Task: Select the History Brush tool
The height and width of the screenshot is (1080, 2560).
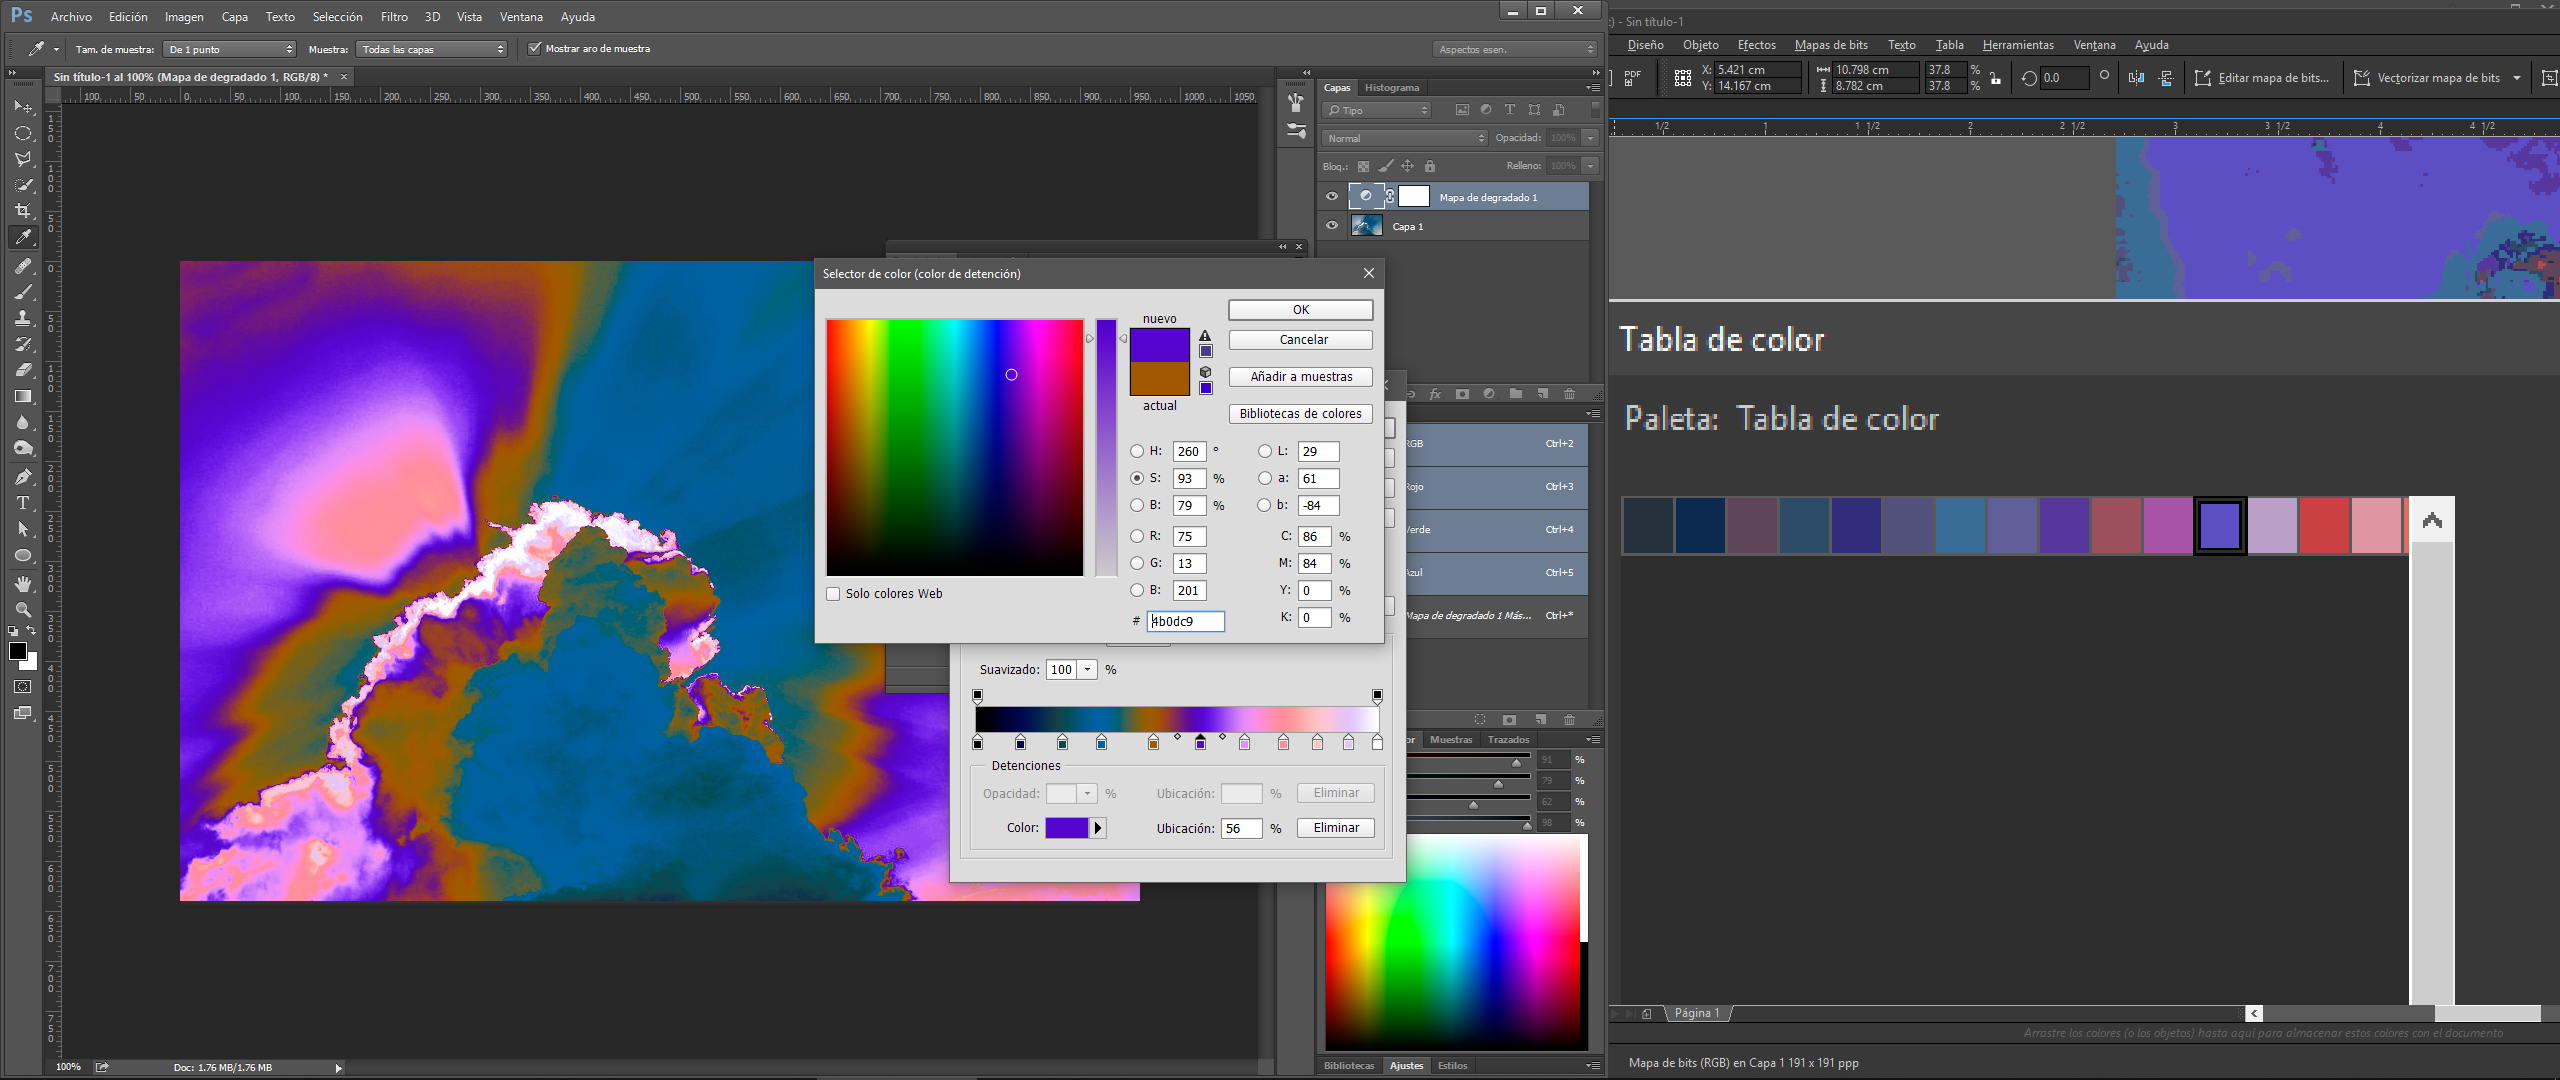Action: coord(22,344)
